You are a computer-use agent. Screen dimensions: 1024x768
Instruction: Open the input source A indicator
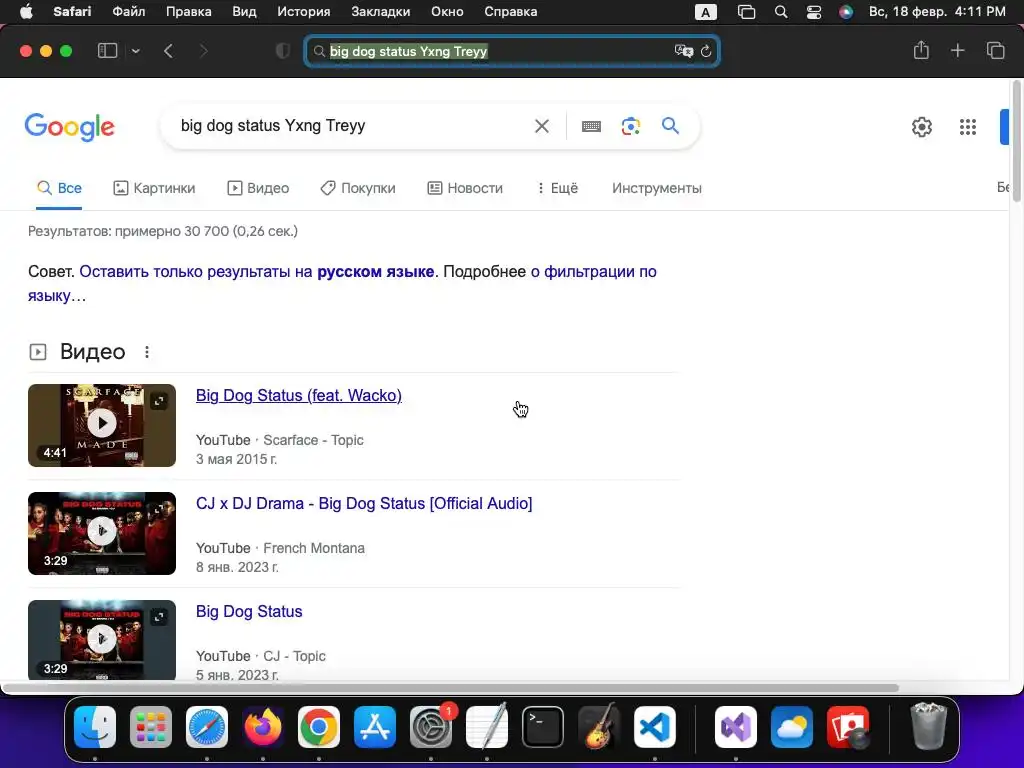[705, 12]
